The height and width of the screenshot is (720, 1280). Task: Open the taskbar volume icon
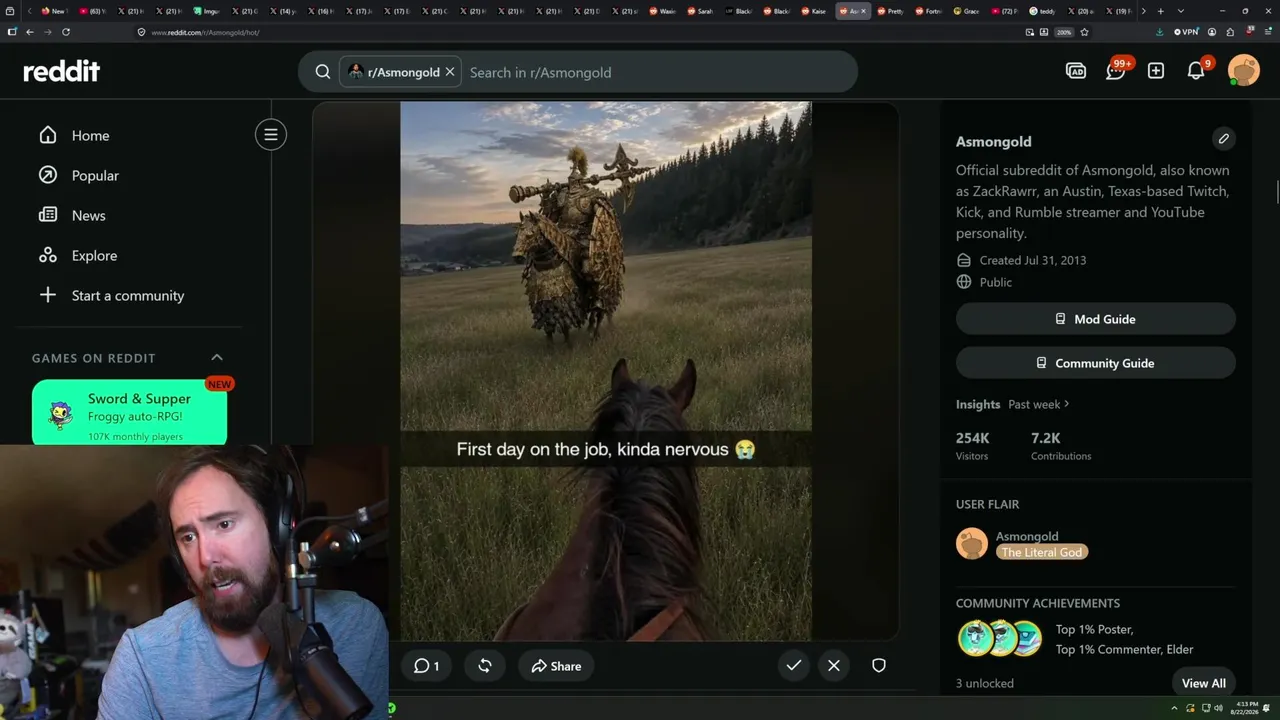pos(1218,708)
